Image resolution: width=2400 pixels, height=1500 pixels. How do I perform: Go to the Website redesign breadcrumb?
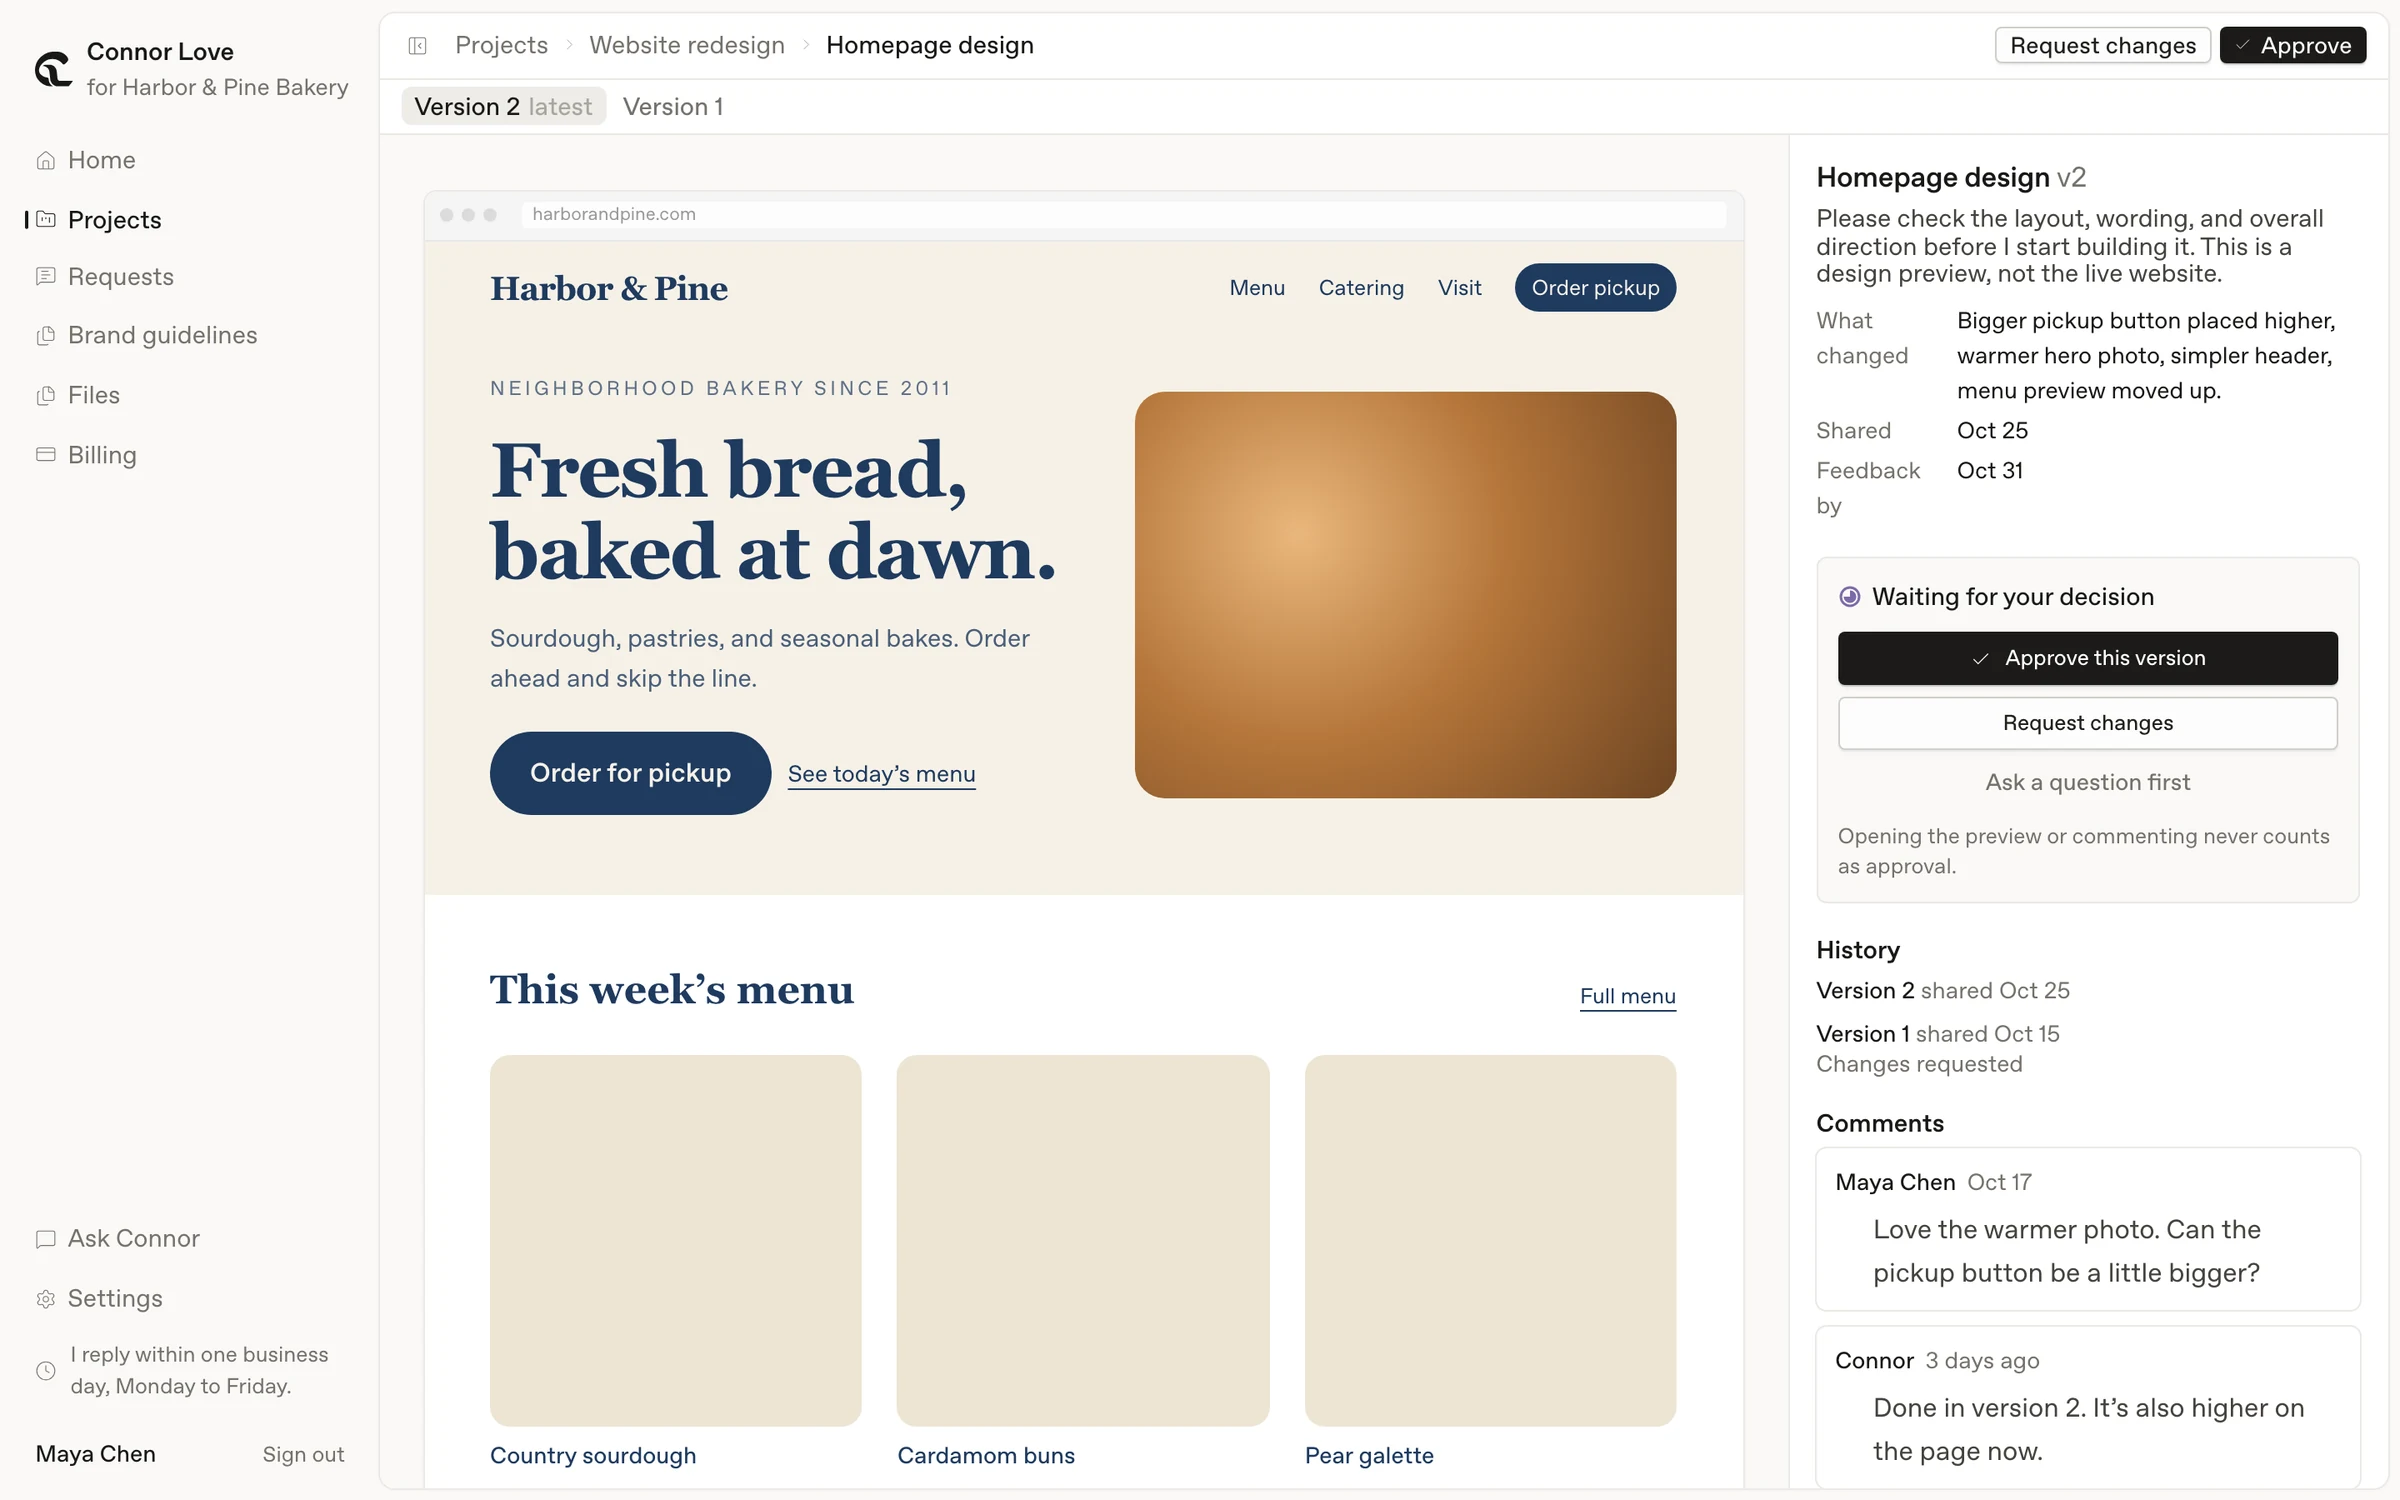tap(687, 45)
